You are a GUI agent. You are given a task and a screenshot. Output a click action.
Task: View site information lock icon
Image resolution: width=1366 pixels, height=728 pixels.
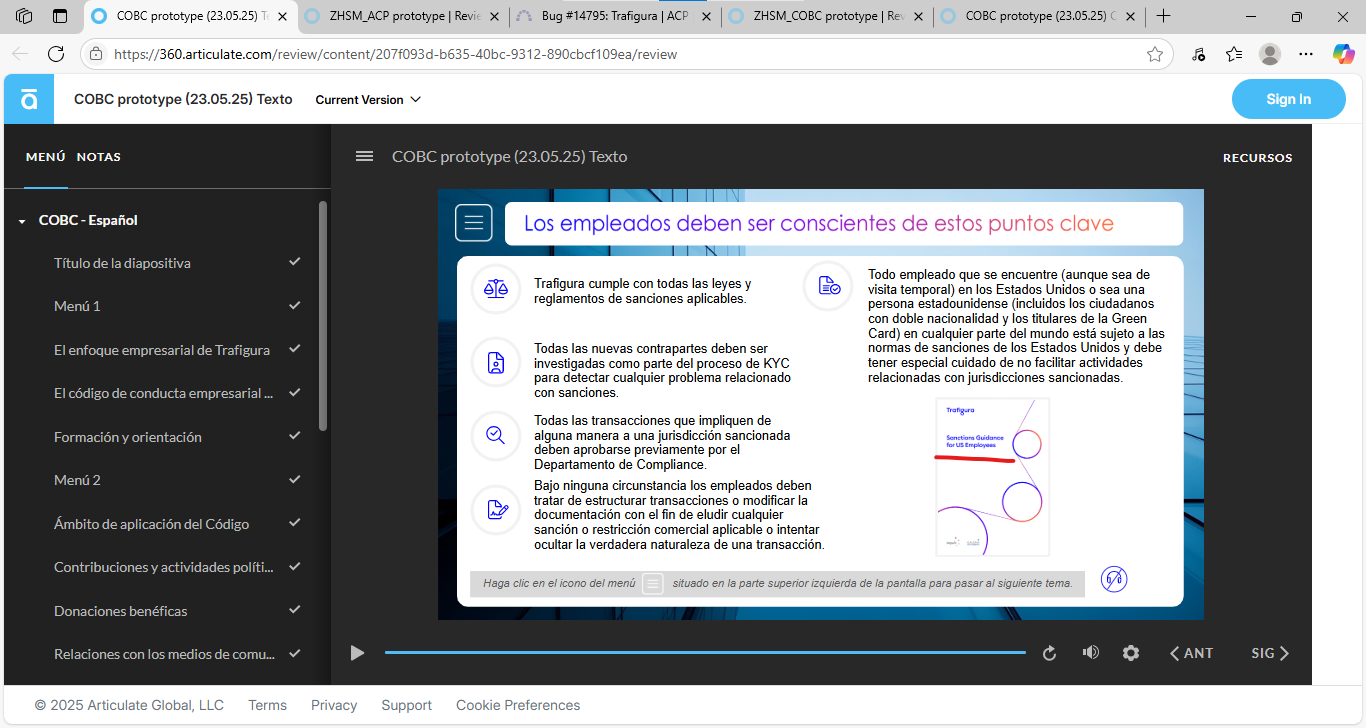[x=96, y=54]
